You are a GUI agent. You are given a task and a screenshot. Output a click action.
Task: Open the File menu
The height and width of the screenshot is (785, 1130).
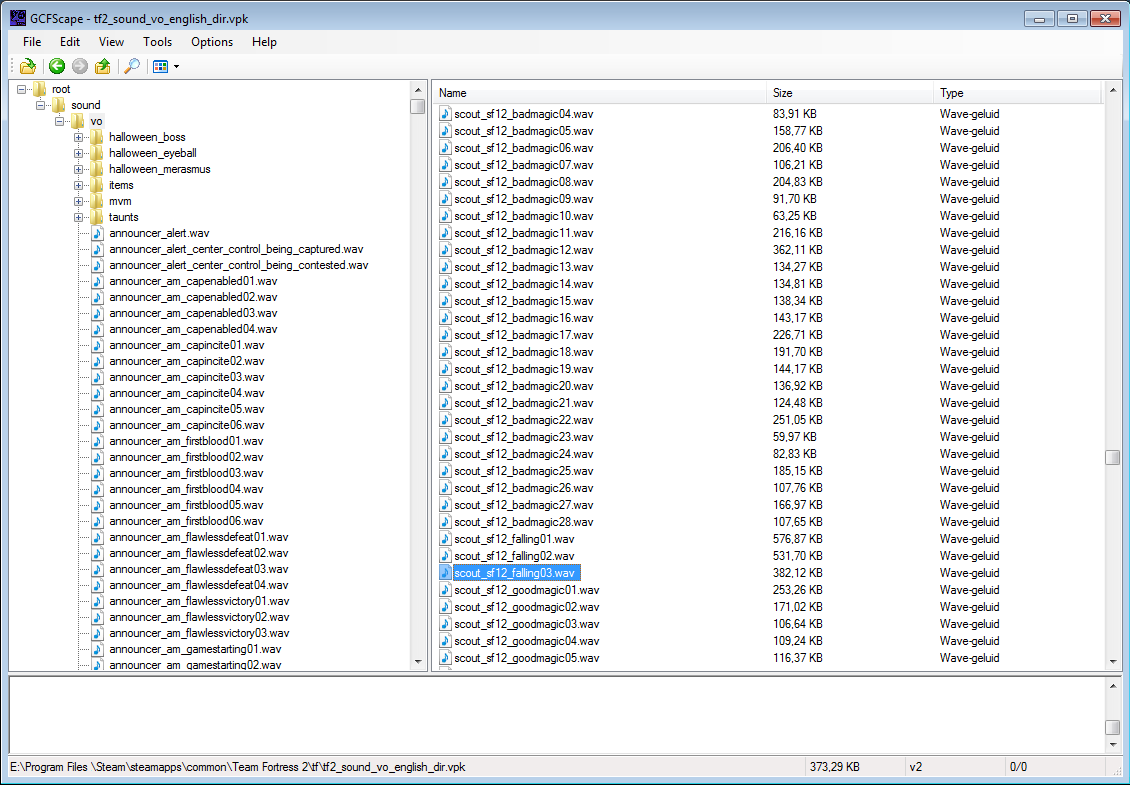point(32,42)
